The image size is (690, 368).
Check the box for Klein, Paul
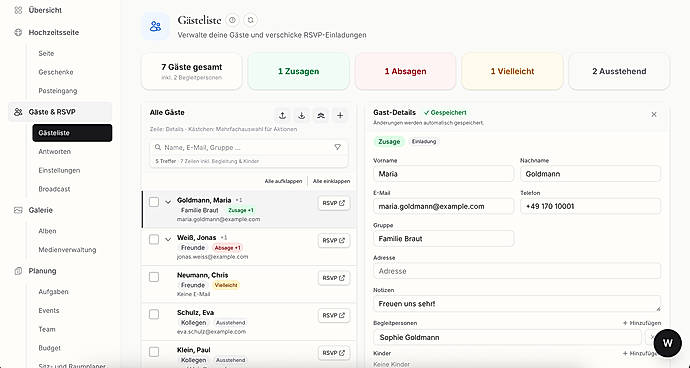[154, 352]
